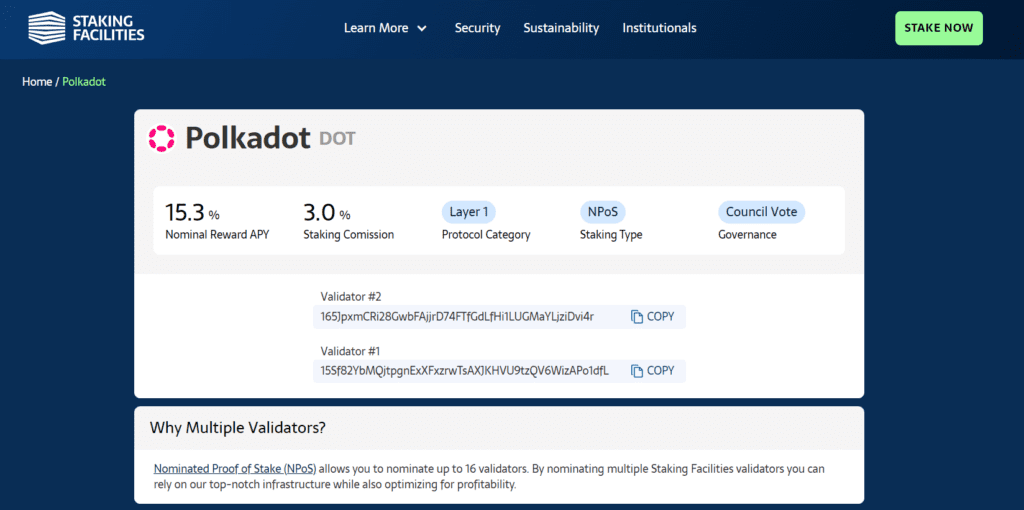Select the Validator #1 address text
This screenshot has width=1024, height=510.
[x=464, y=371]
